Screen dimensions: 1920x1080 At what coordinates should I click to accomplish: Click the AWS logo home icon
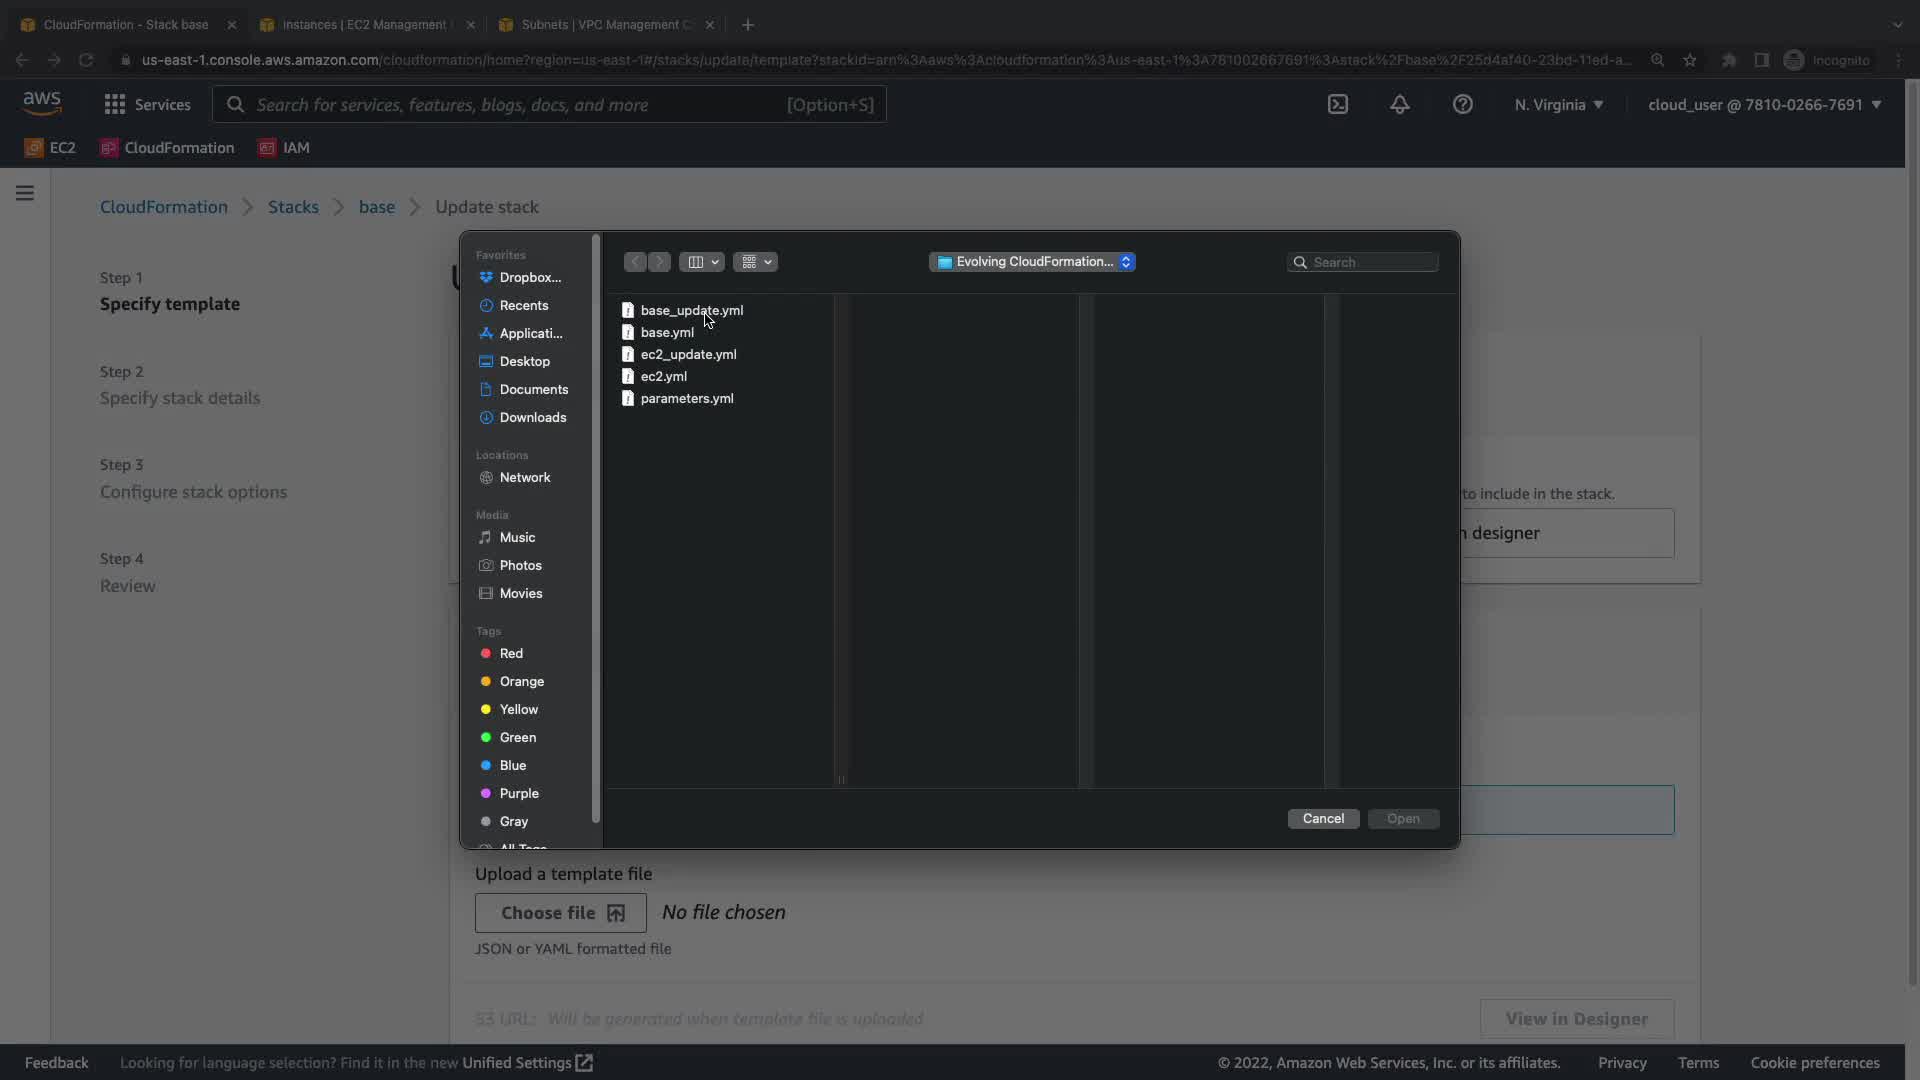tap(42, 103)
